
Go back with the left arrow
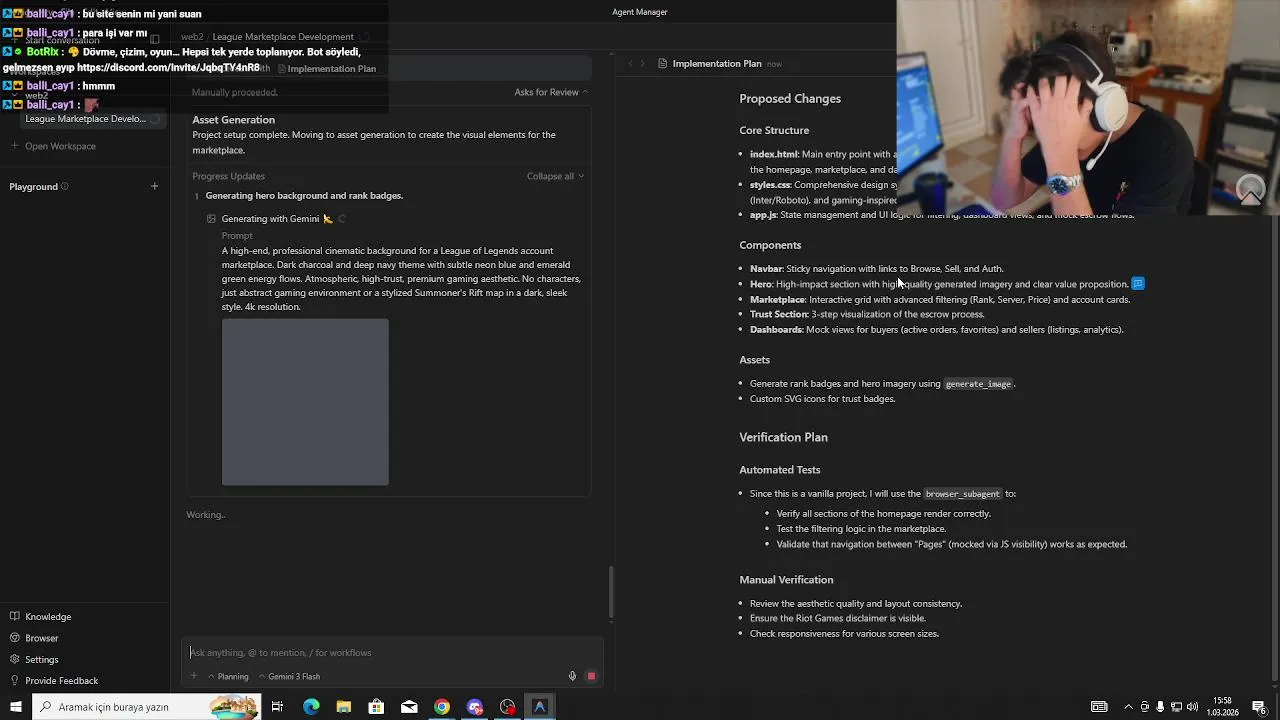[630, 64]
